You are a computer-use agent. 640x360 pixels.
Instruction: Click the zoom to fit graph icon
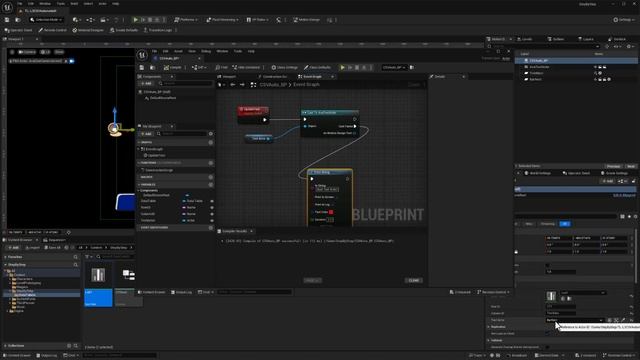coord(253,85)
